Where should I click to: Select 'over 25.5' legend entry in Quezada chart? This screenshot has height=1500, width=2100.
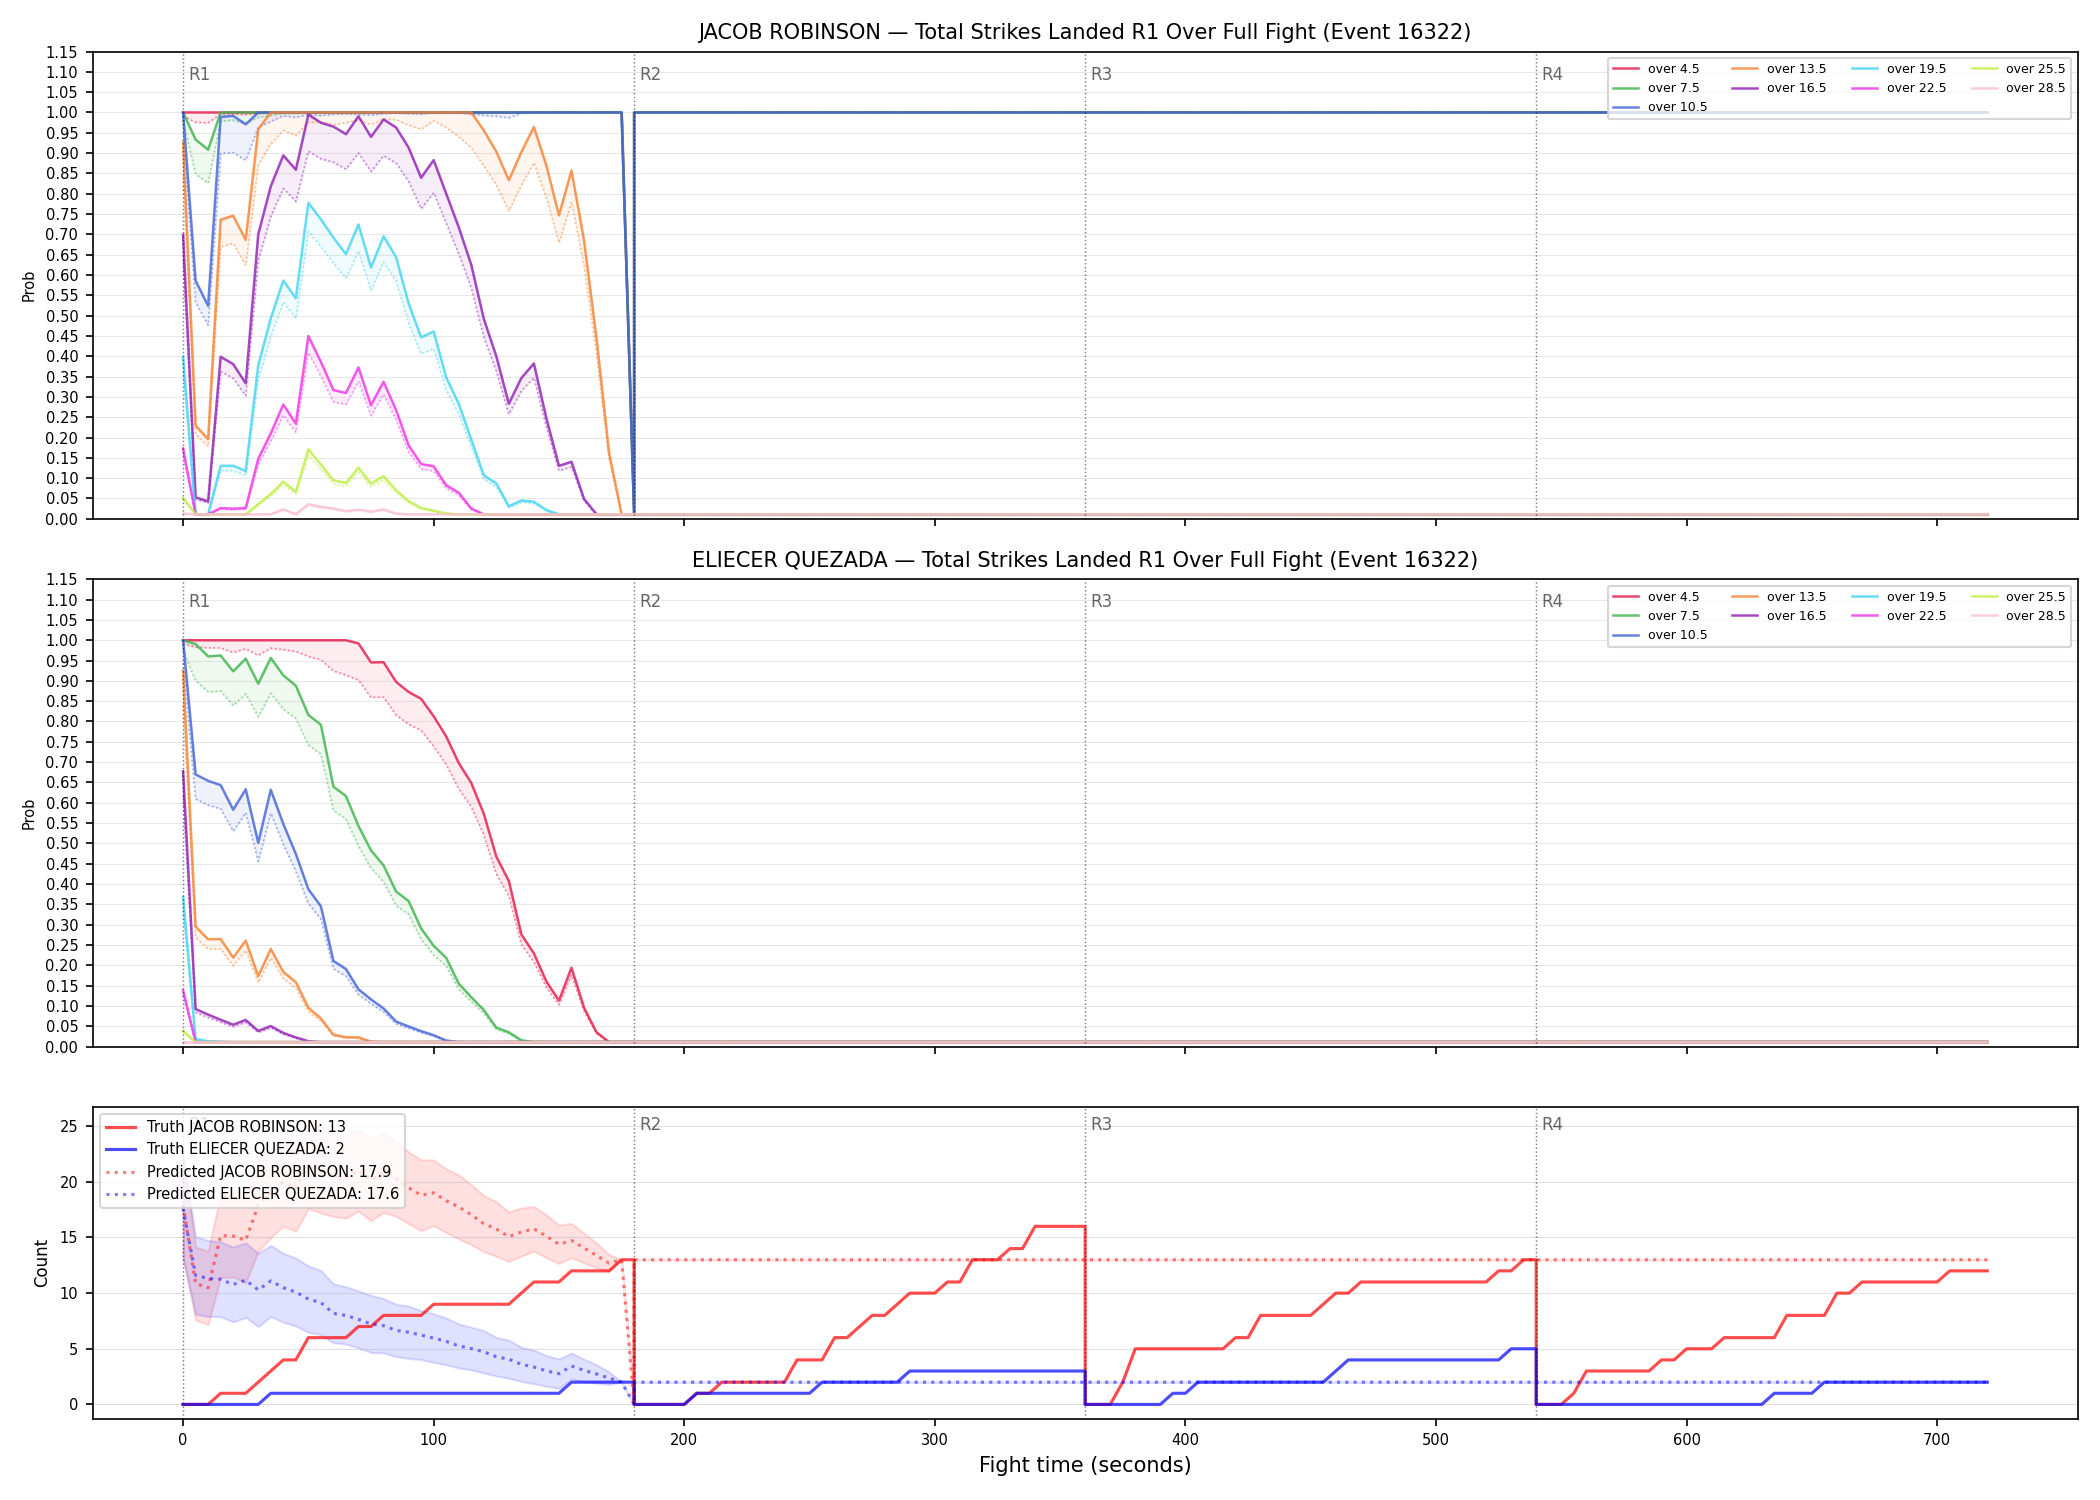pos(2018,597)
